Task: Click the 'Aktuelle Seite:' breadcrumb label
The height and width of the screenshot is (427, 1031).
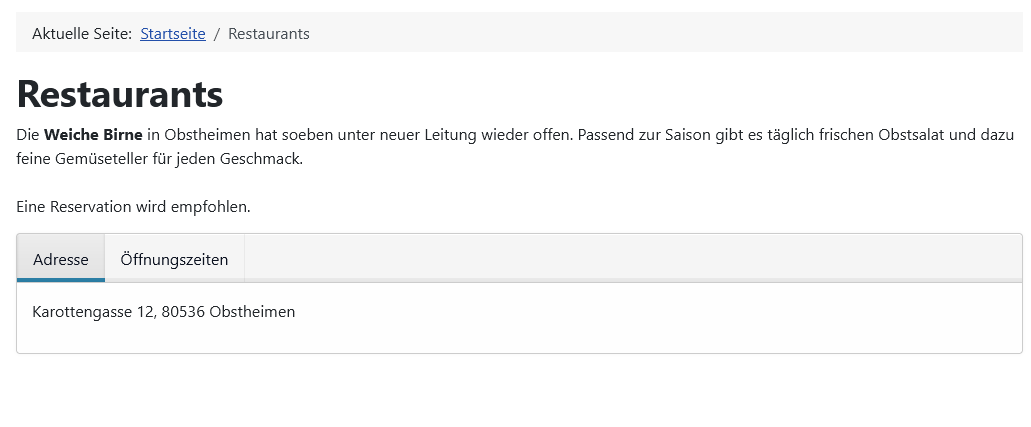Action: [82, 34]
